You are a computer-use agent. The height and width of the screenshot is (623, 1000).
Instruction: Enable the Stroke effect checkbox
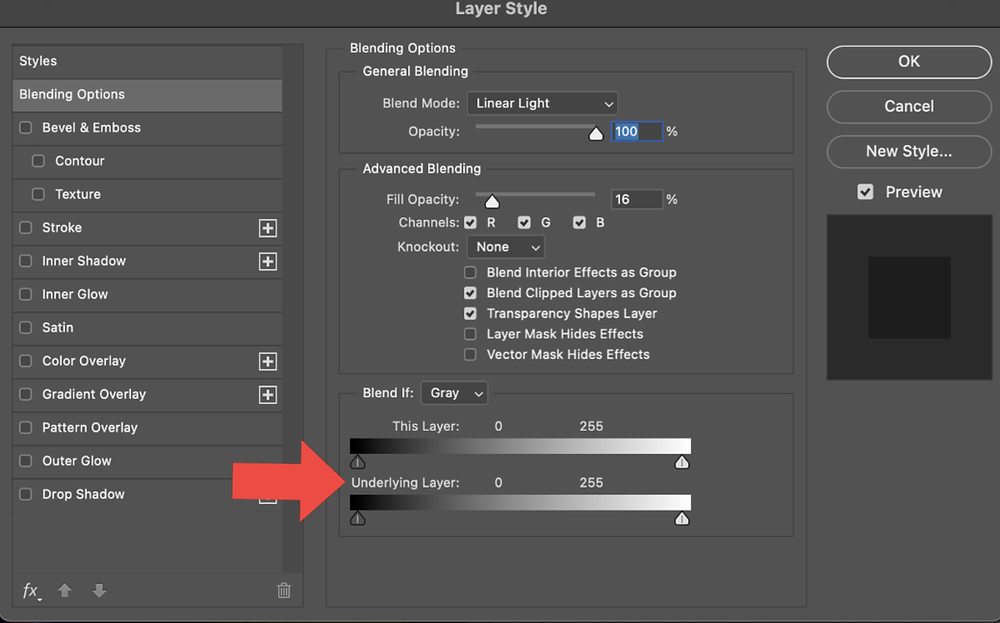click(x=26, y=228)
